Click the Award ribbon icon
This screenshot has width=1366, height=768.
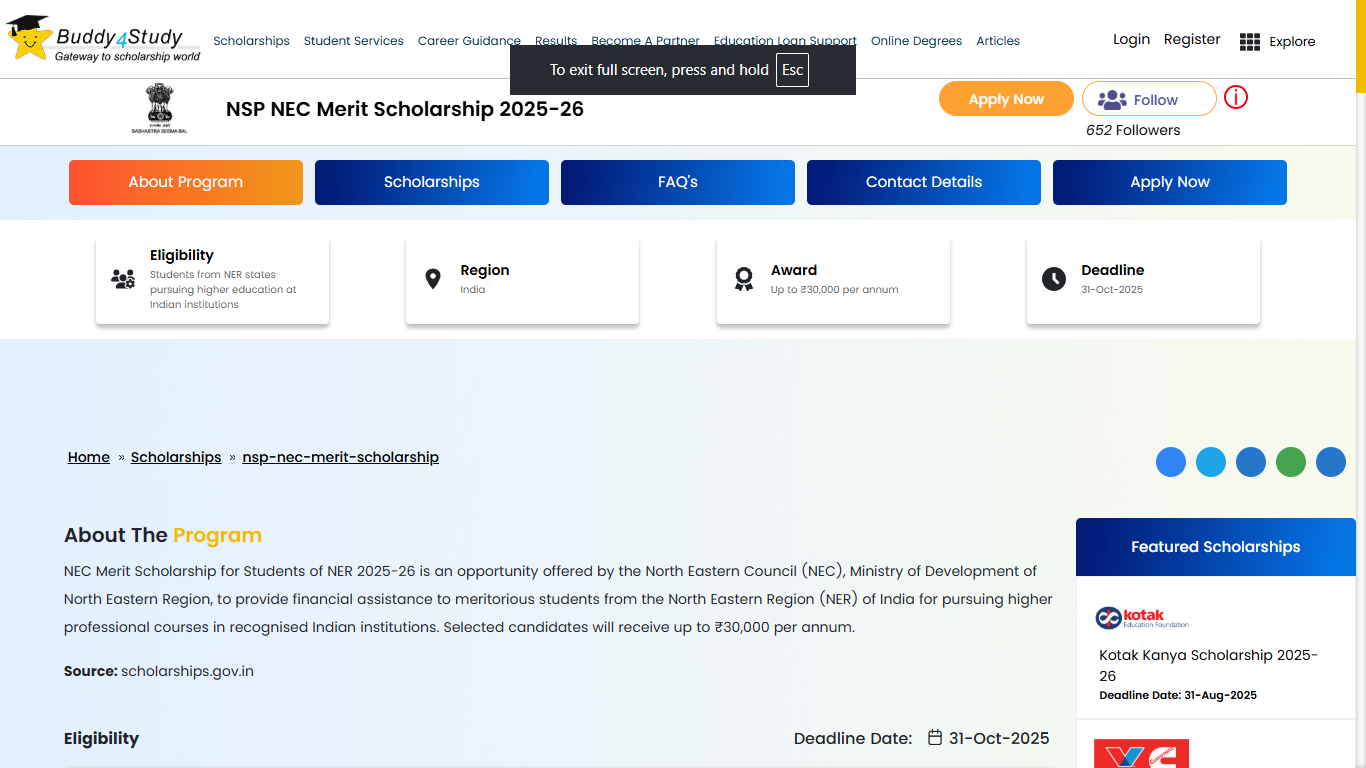click(x=744, y=279)
